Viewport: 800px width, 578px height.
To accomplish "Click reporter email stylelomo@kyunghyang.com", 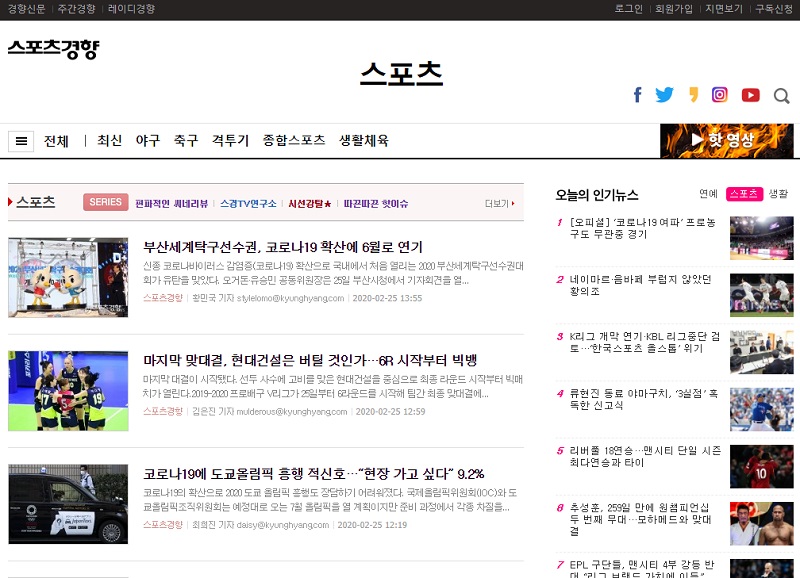I will click(290, 298).
